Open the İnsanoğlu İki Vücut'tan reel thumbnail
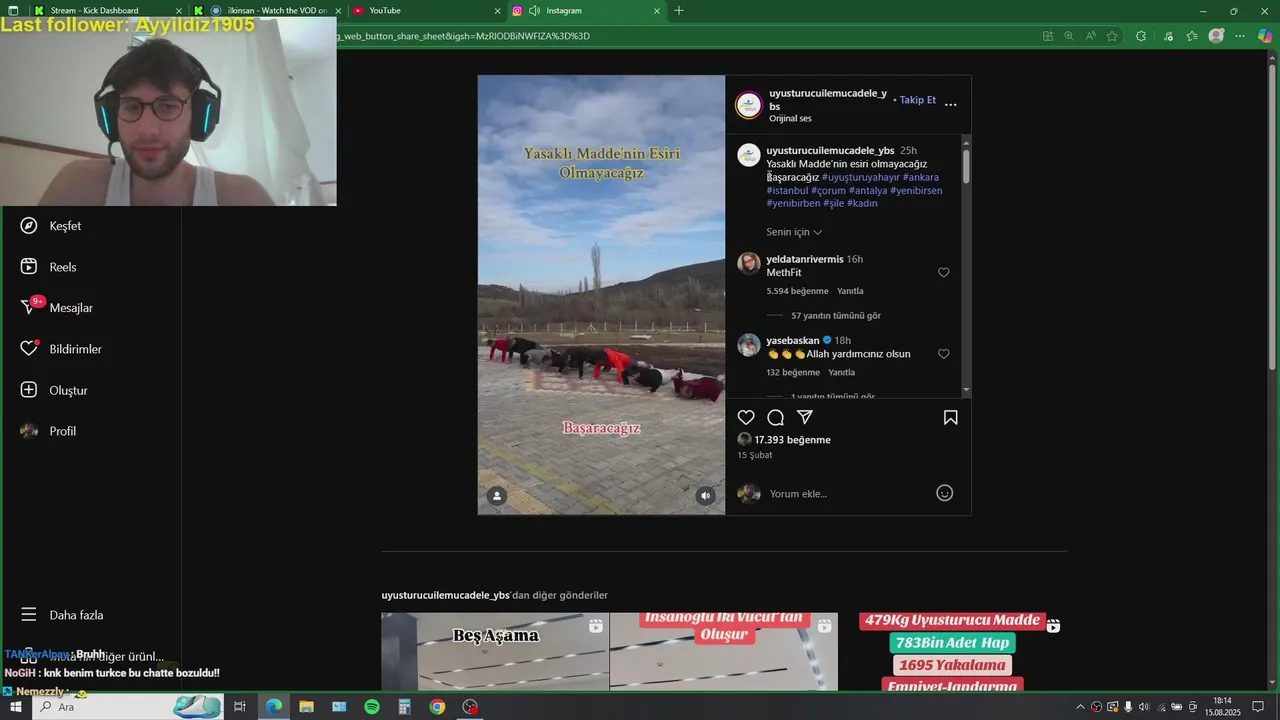This screenshot has height=720, width=1280. coord(724,651)
